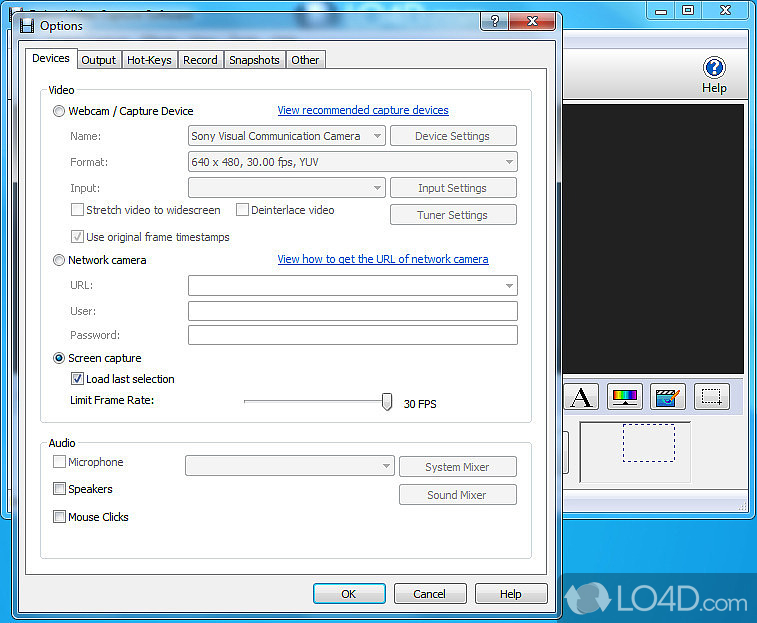The width and height of the screenshot is (757, 623).
Task: Enable the Mouse Clicks checkbox
Action: pyautogui.click(x=59, y=517)
